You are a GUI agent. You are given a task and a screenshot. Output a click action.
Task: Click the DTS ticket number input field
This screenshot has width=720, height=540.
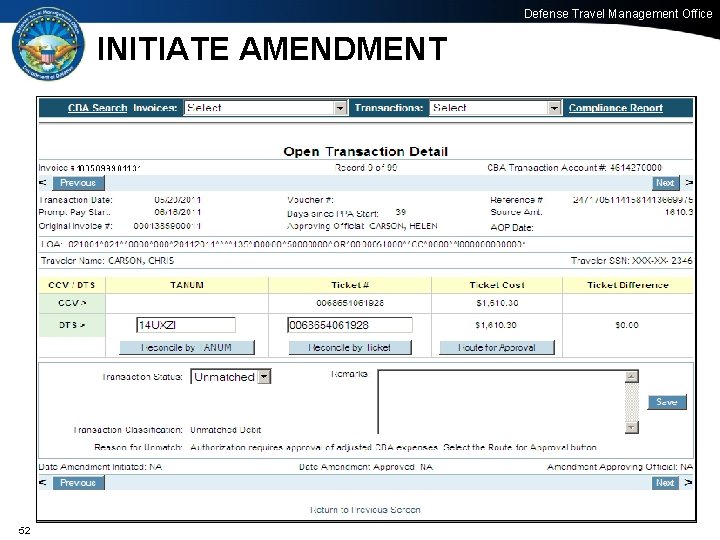tap(350, 325)
